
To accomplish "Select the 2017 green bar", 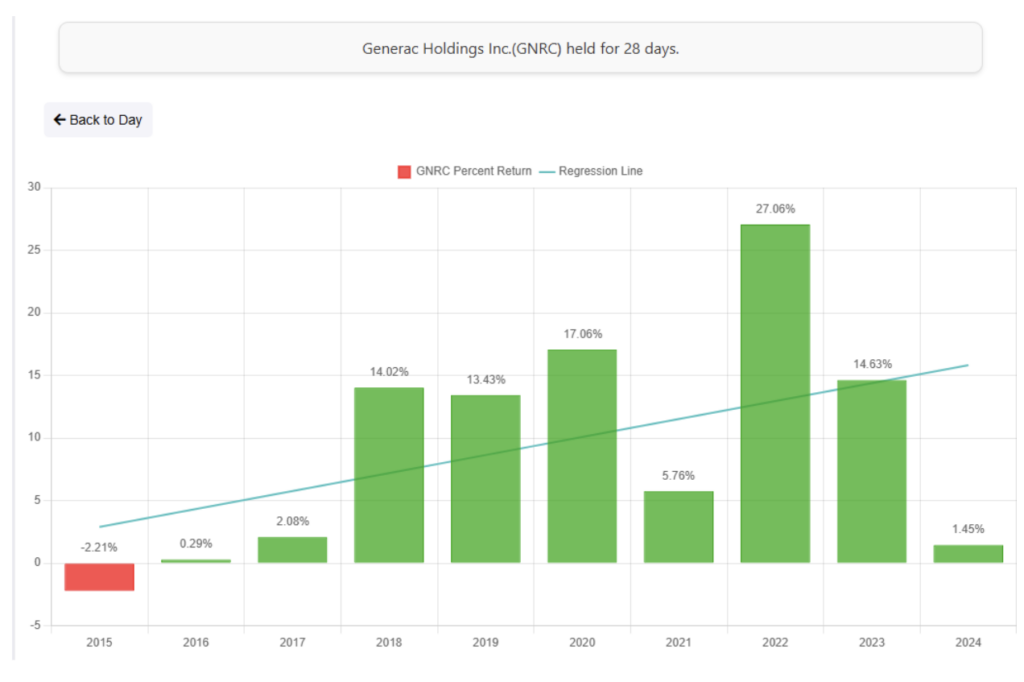I will [293, 550].
